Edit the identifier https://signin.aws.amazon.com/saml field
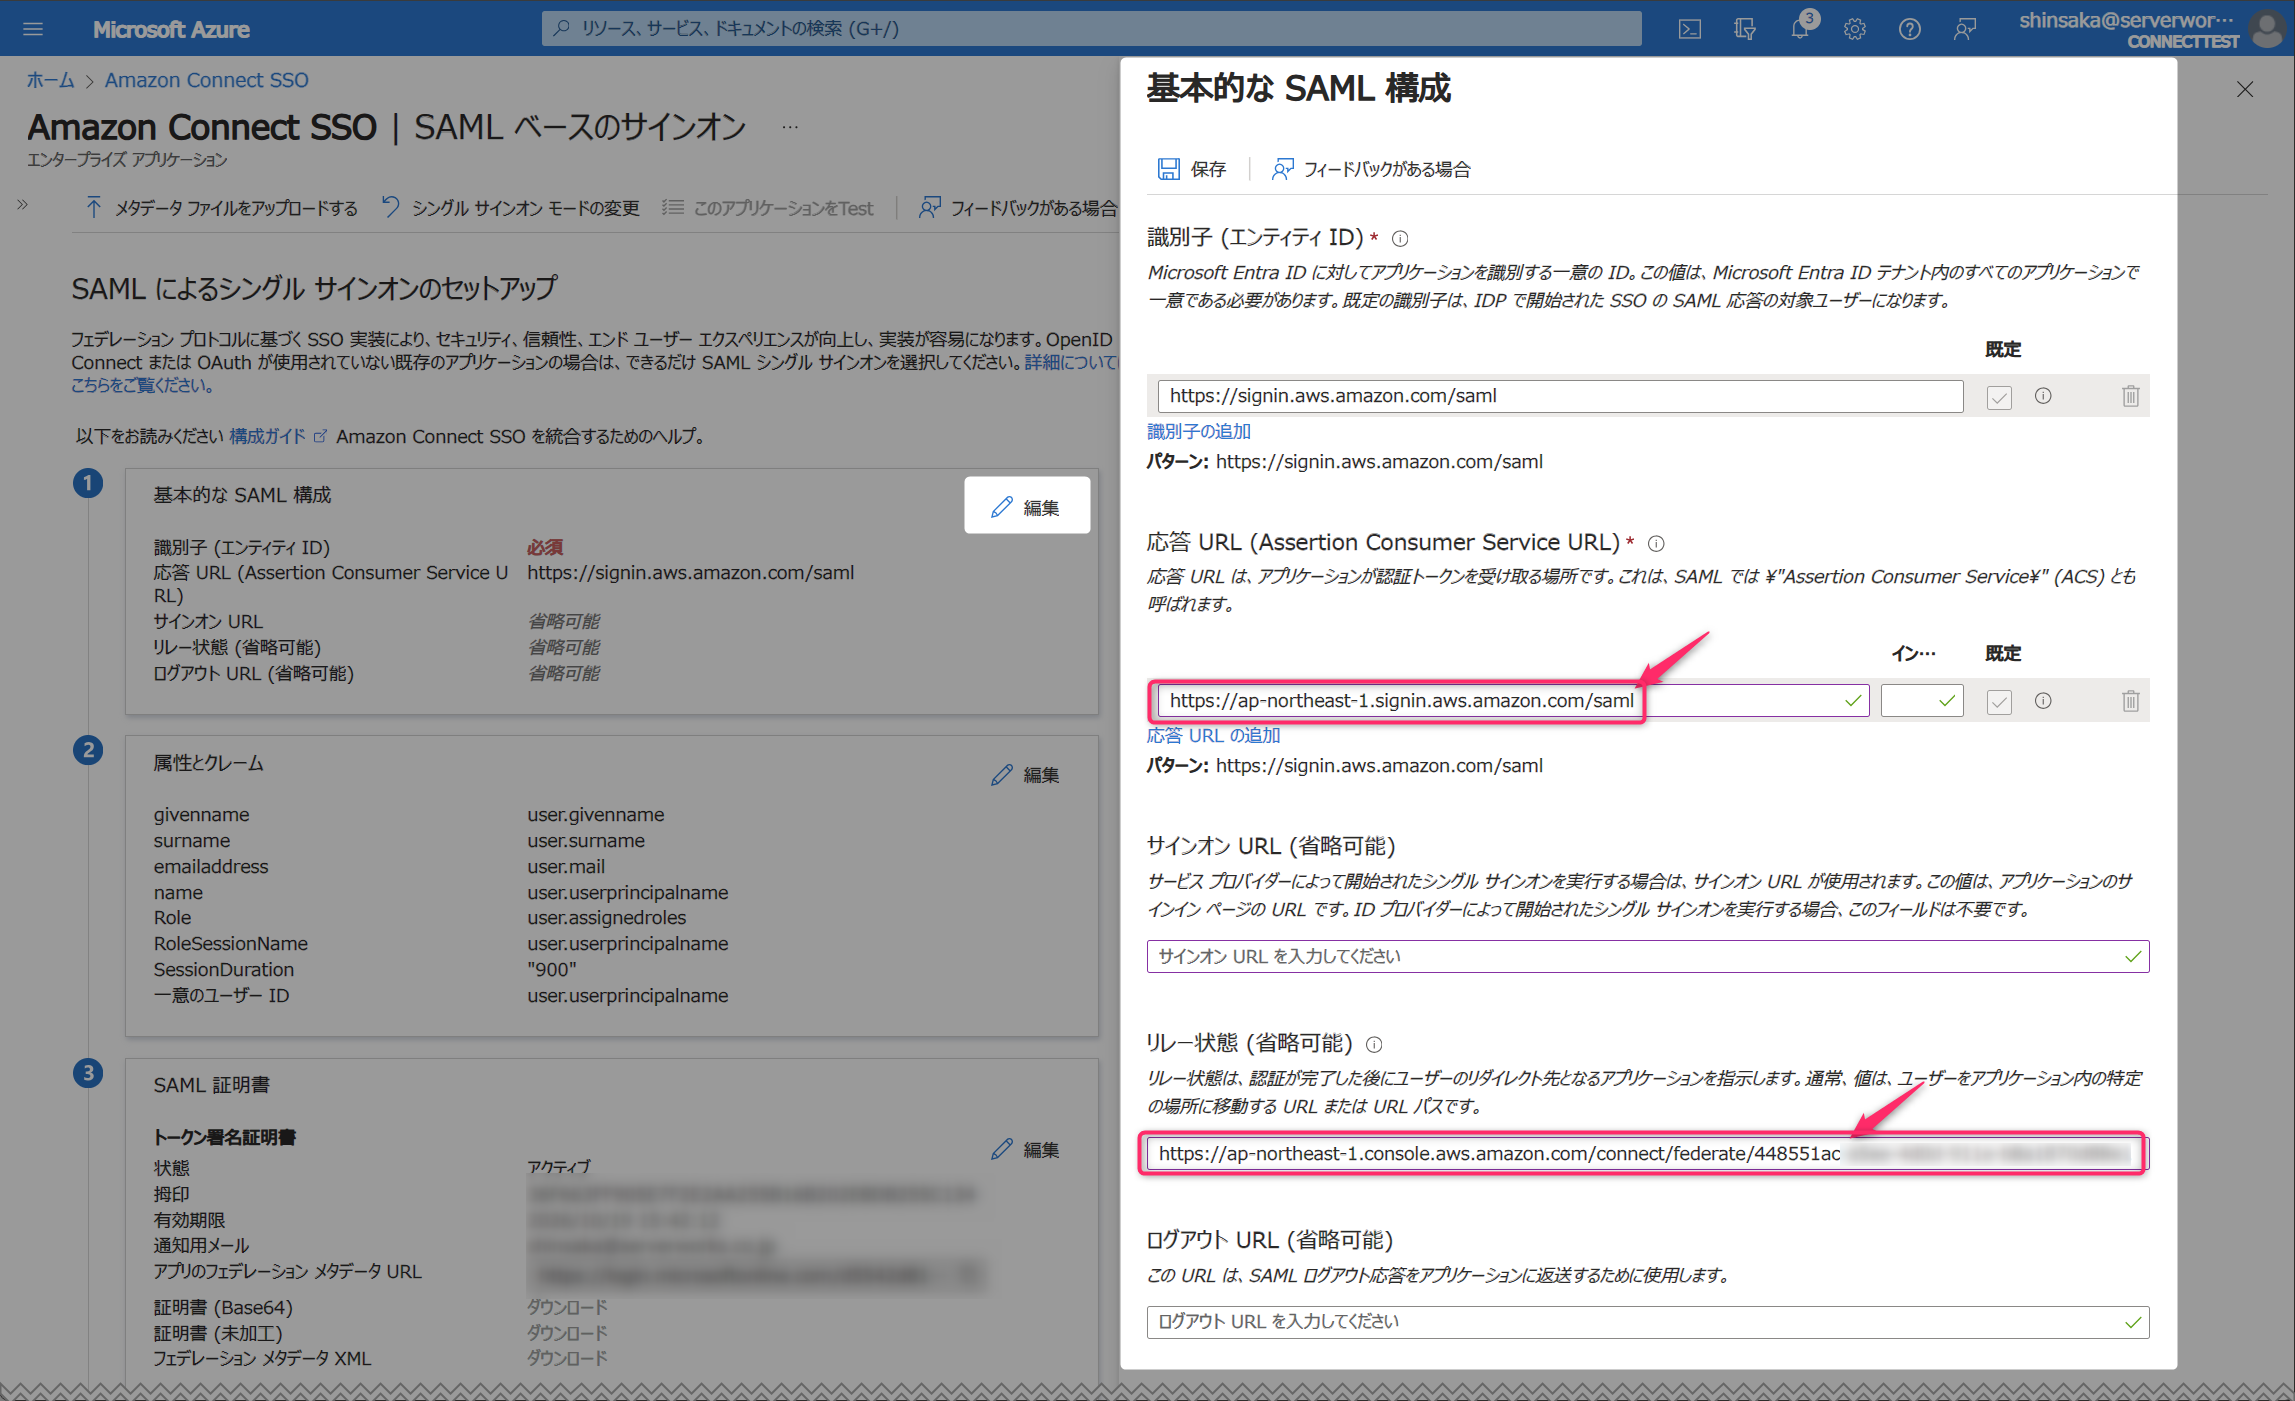The width and height of the screenshot is (2295, 1401). (x=1560, y=396)
